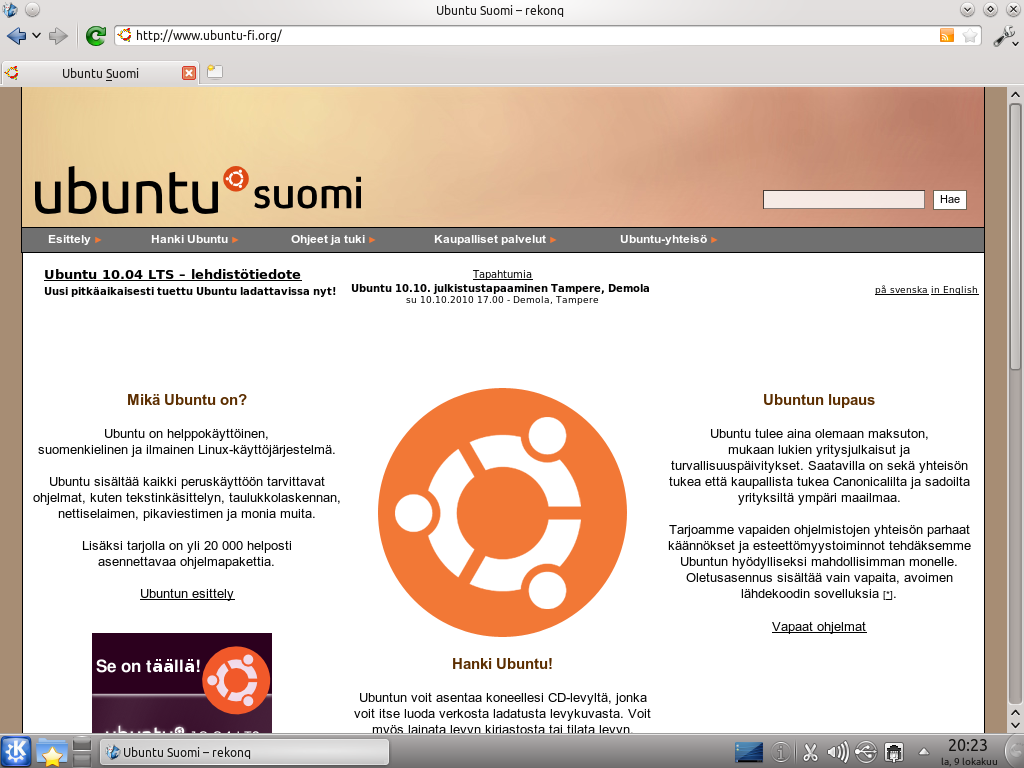Show hidden system tray icons
The width and height of the screenshot is (1024, 768).
coord(923,751)
